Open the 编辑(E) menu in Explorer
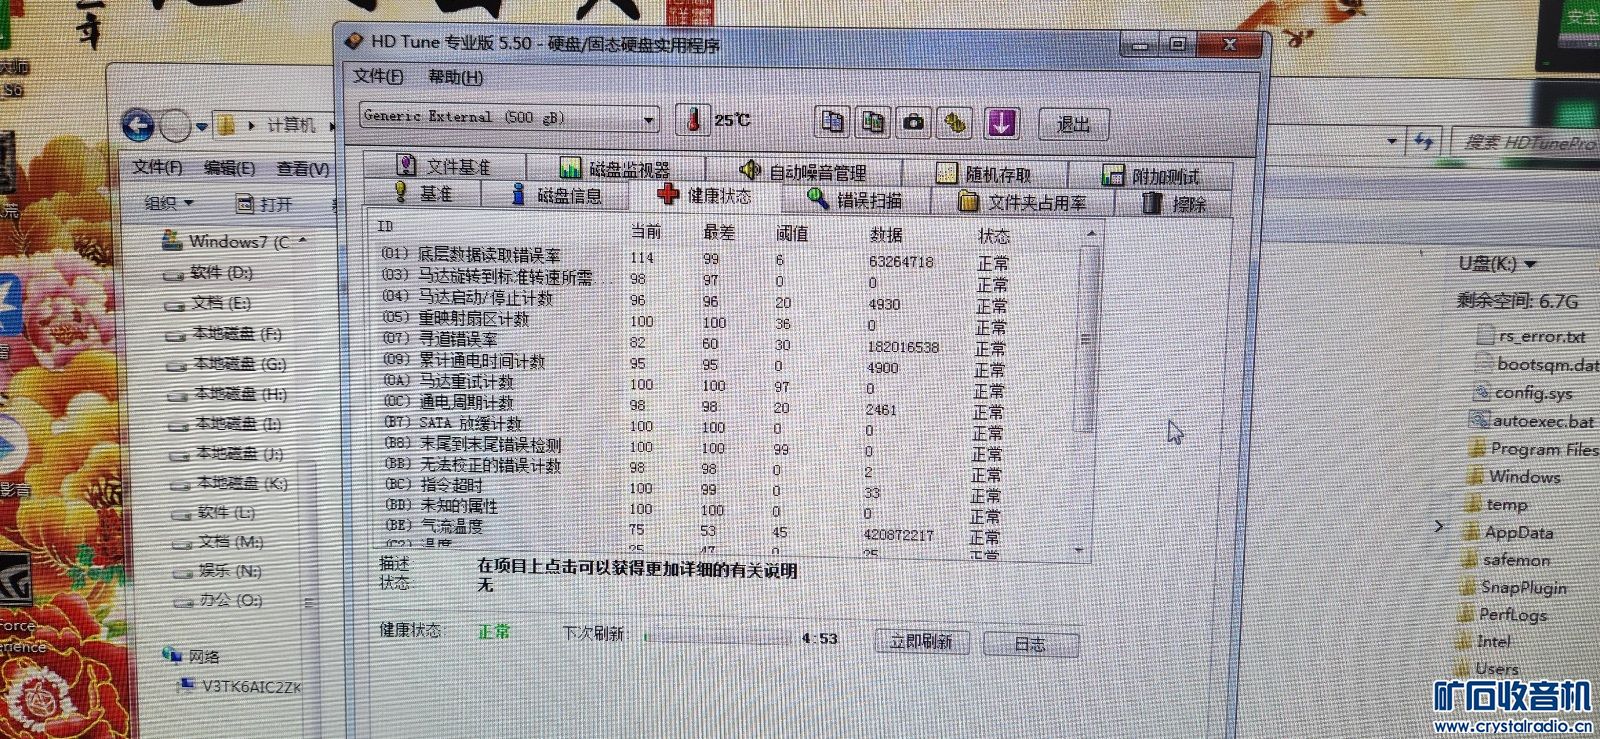 click(x=229, y=168)
